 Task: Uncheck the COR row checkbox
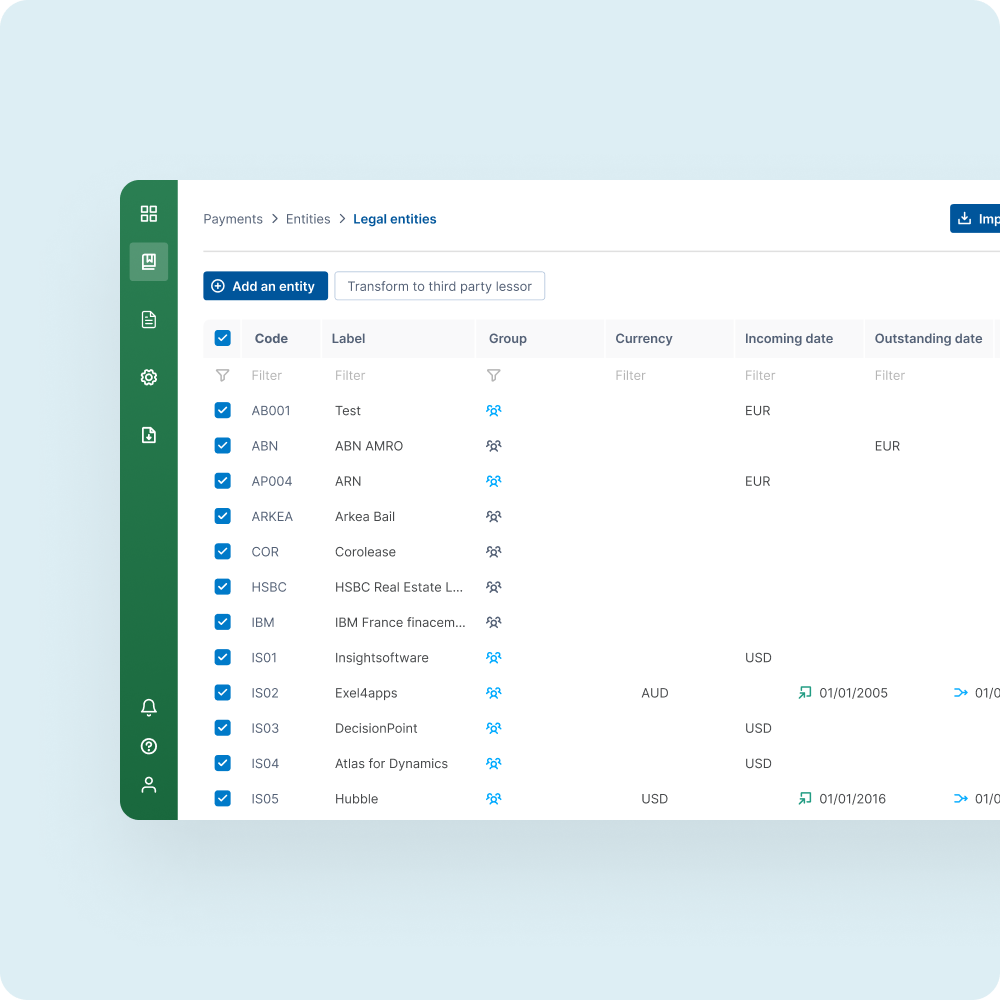point(223,551)
